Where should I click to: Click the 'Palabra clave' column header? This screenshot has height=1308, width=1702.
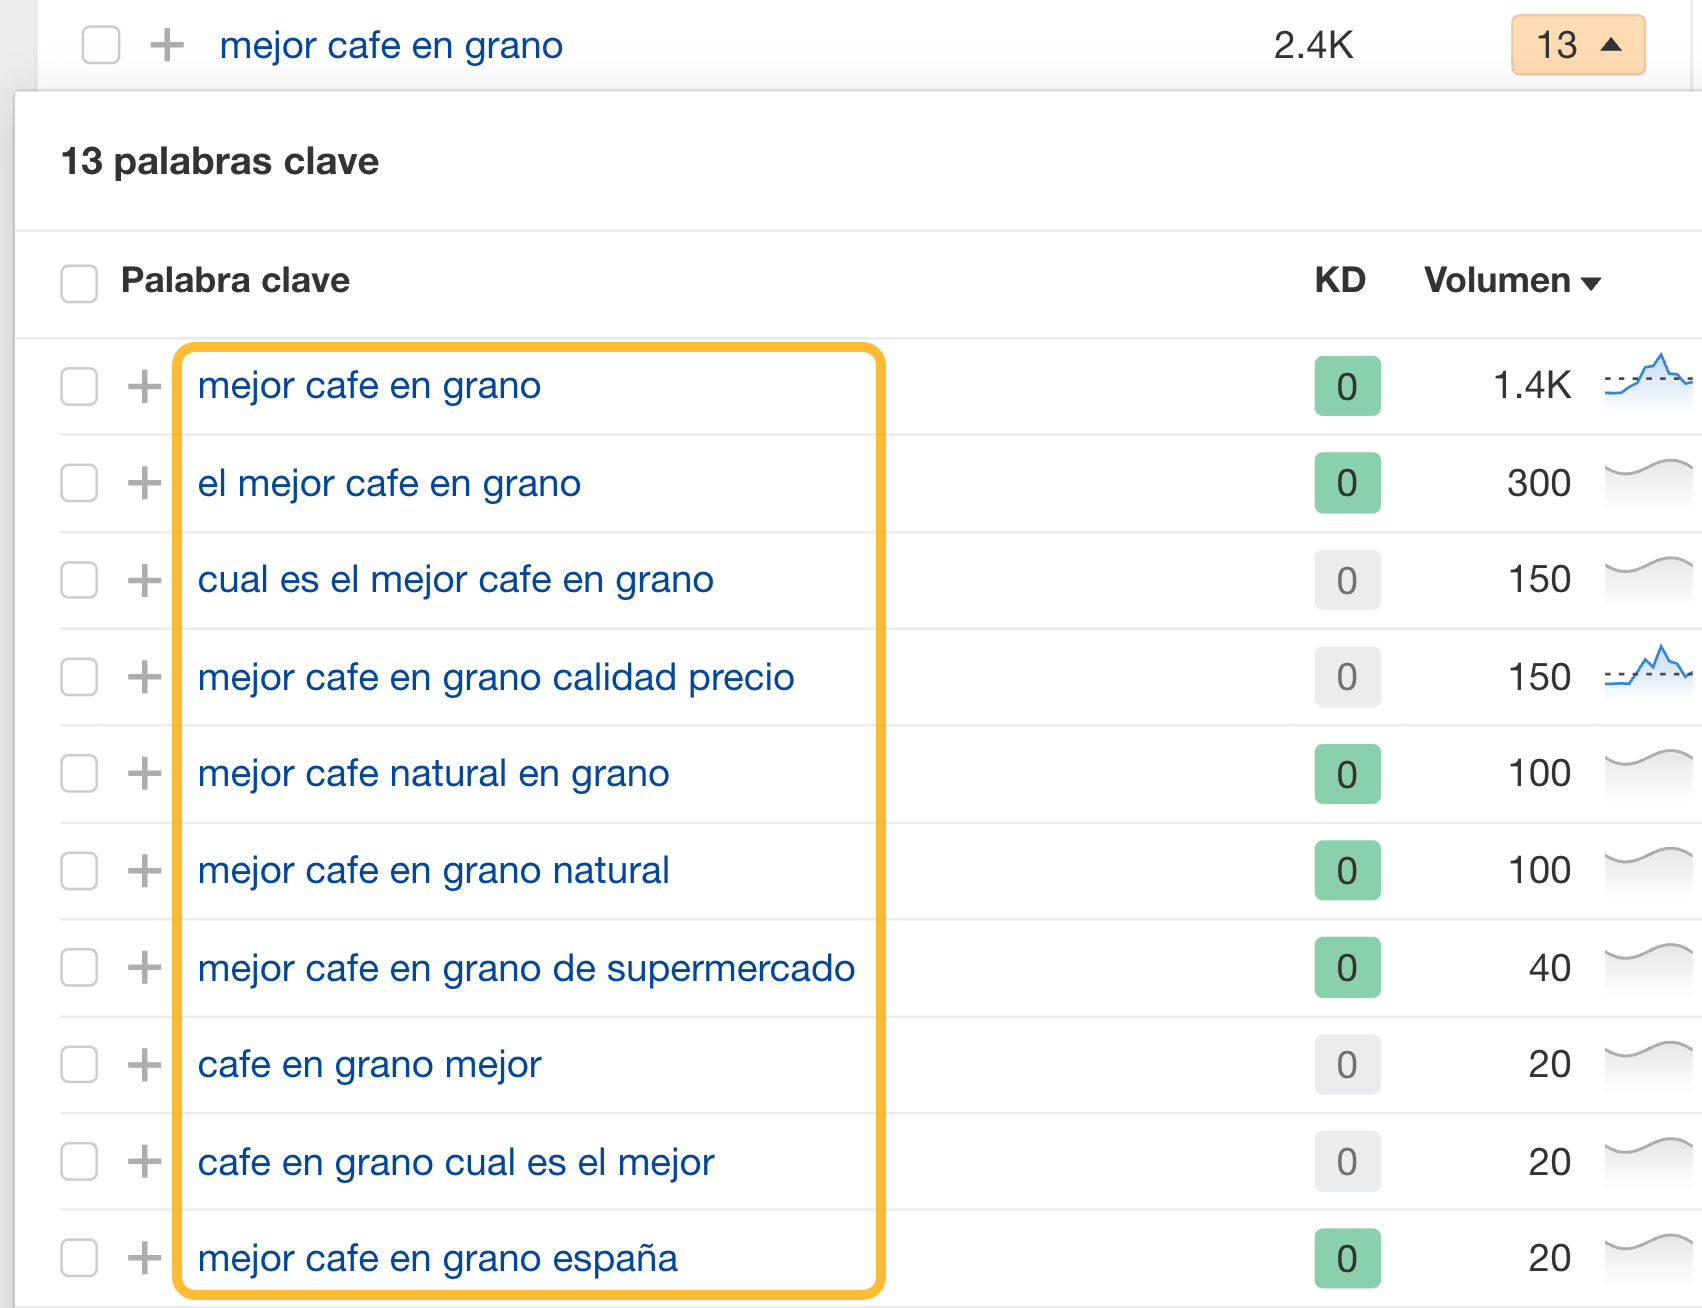click(x=235, y=281)
